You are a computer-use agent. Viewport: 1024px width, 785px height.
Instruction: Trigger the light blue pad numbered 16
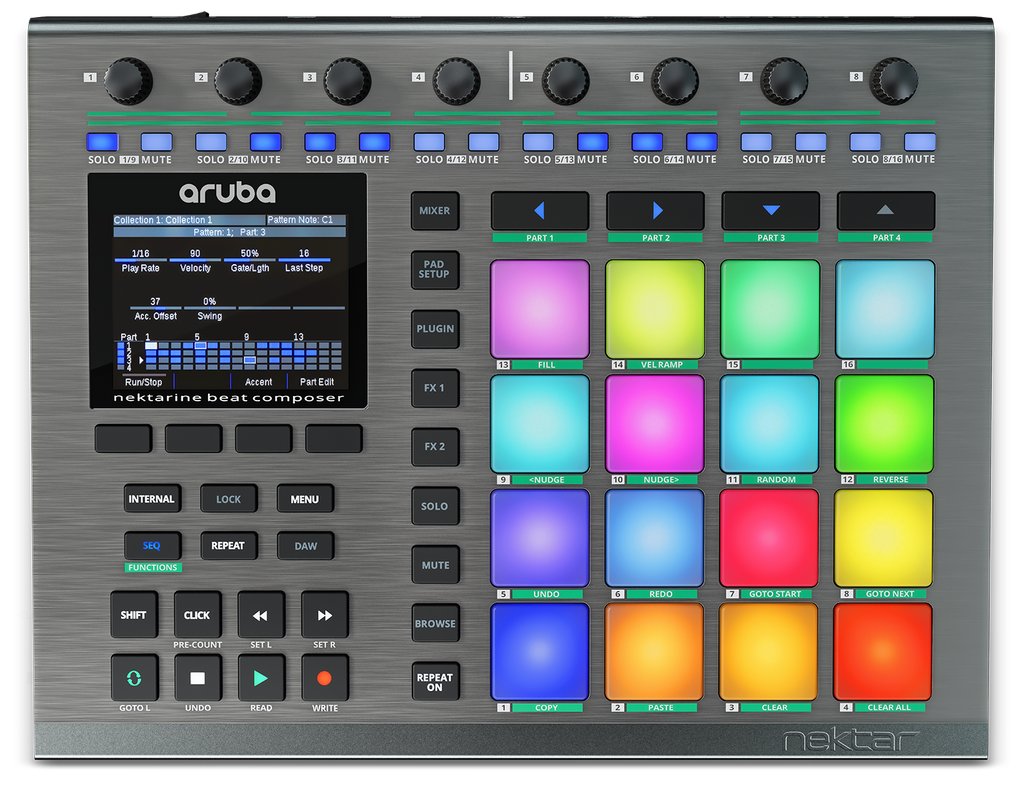coord(885,309)
